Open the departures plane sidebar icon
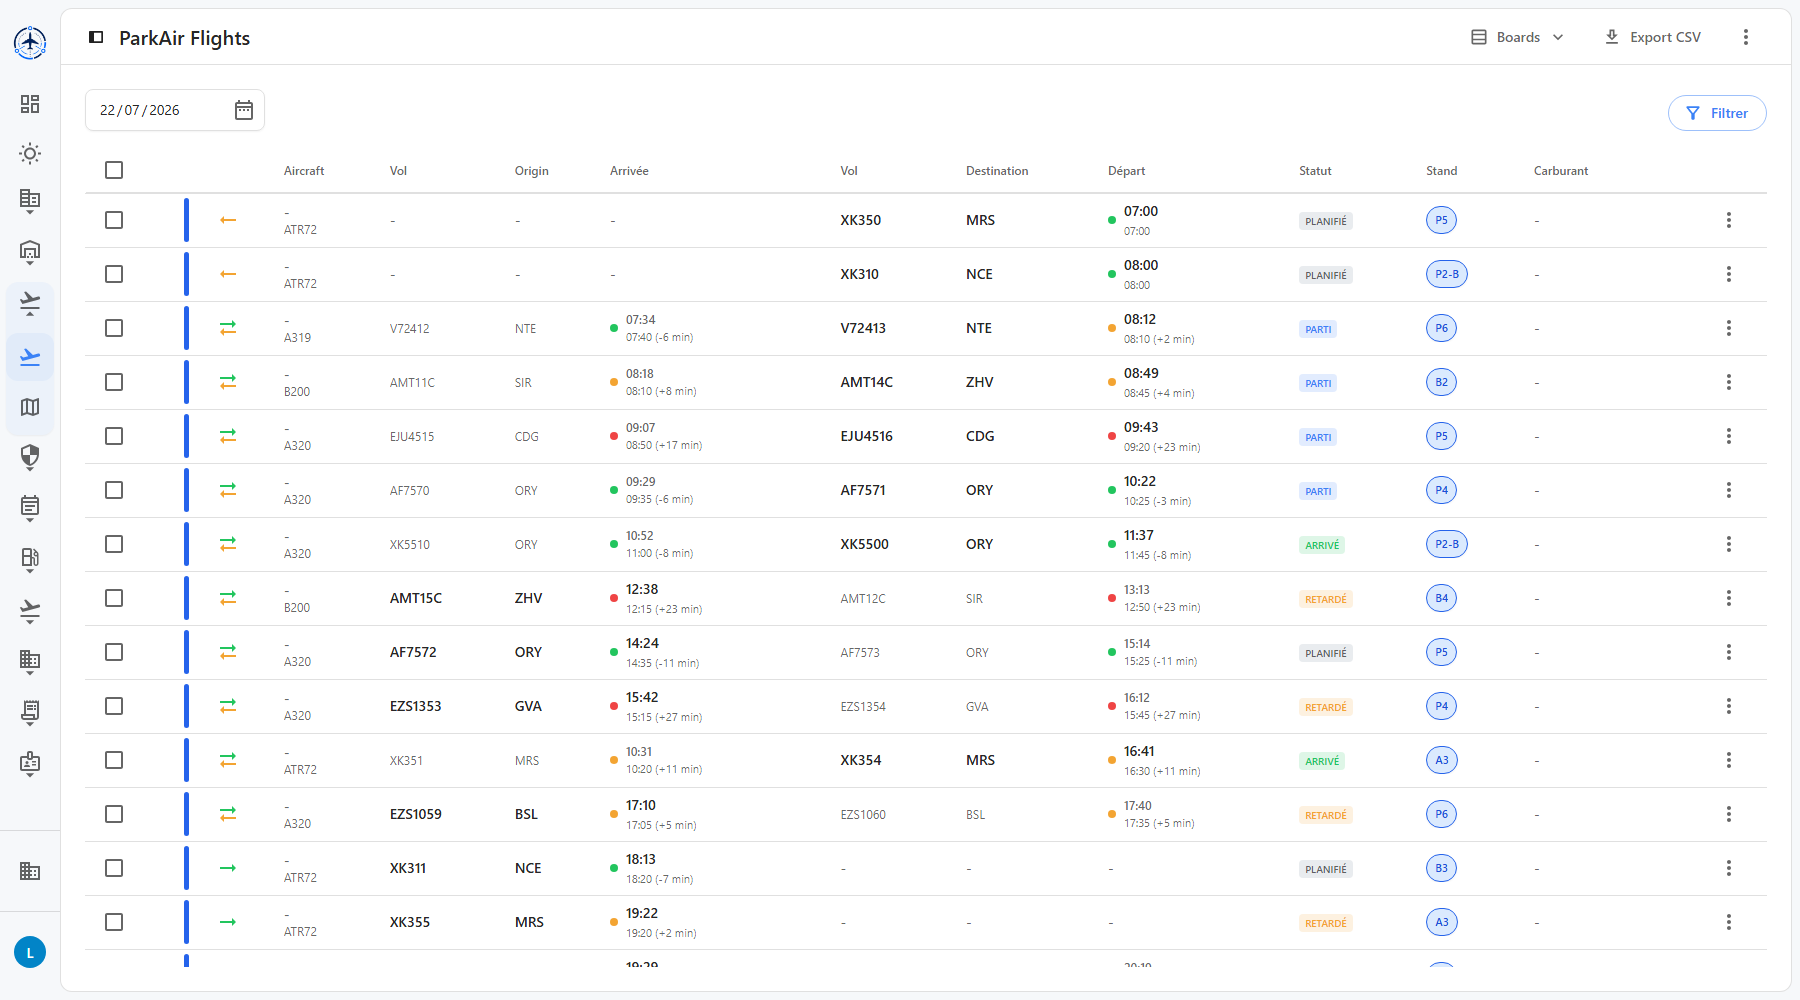 point(30,303)
